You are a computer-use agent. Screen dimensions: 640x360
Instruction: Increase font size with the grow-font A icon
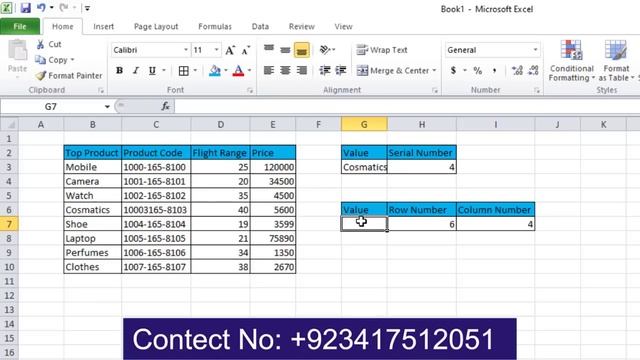pyautogui.click(x=230, y=50)
